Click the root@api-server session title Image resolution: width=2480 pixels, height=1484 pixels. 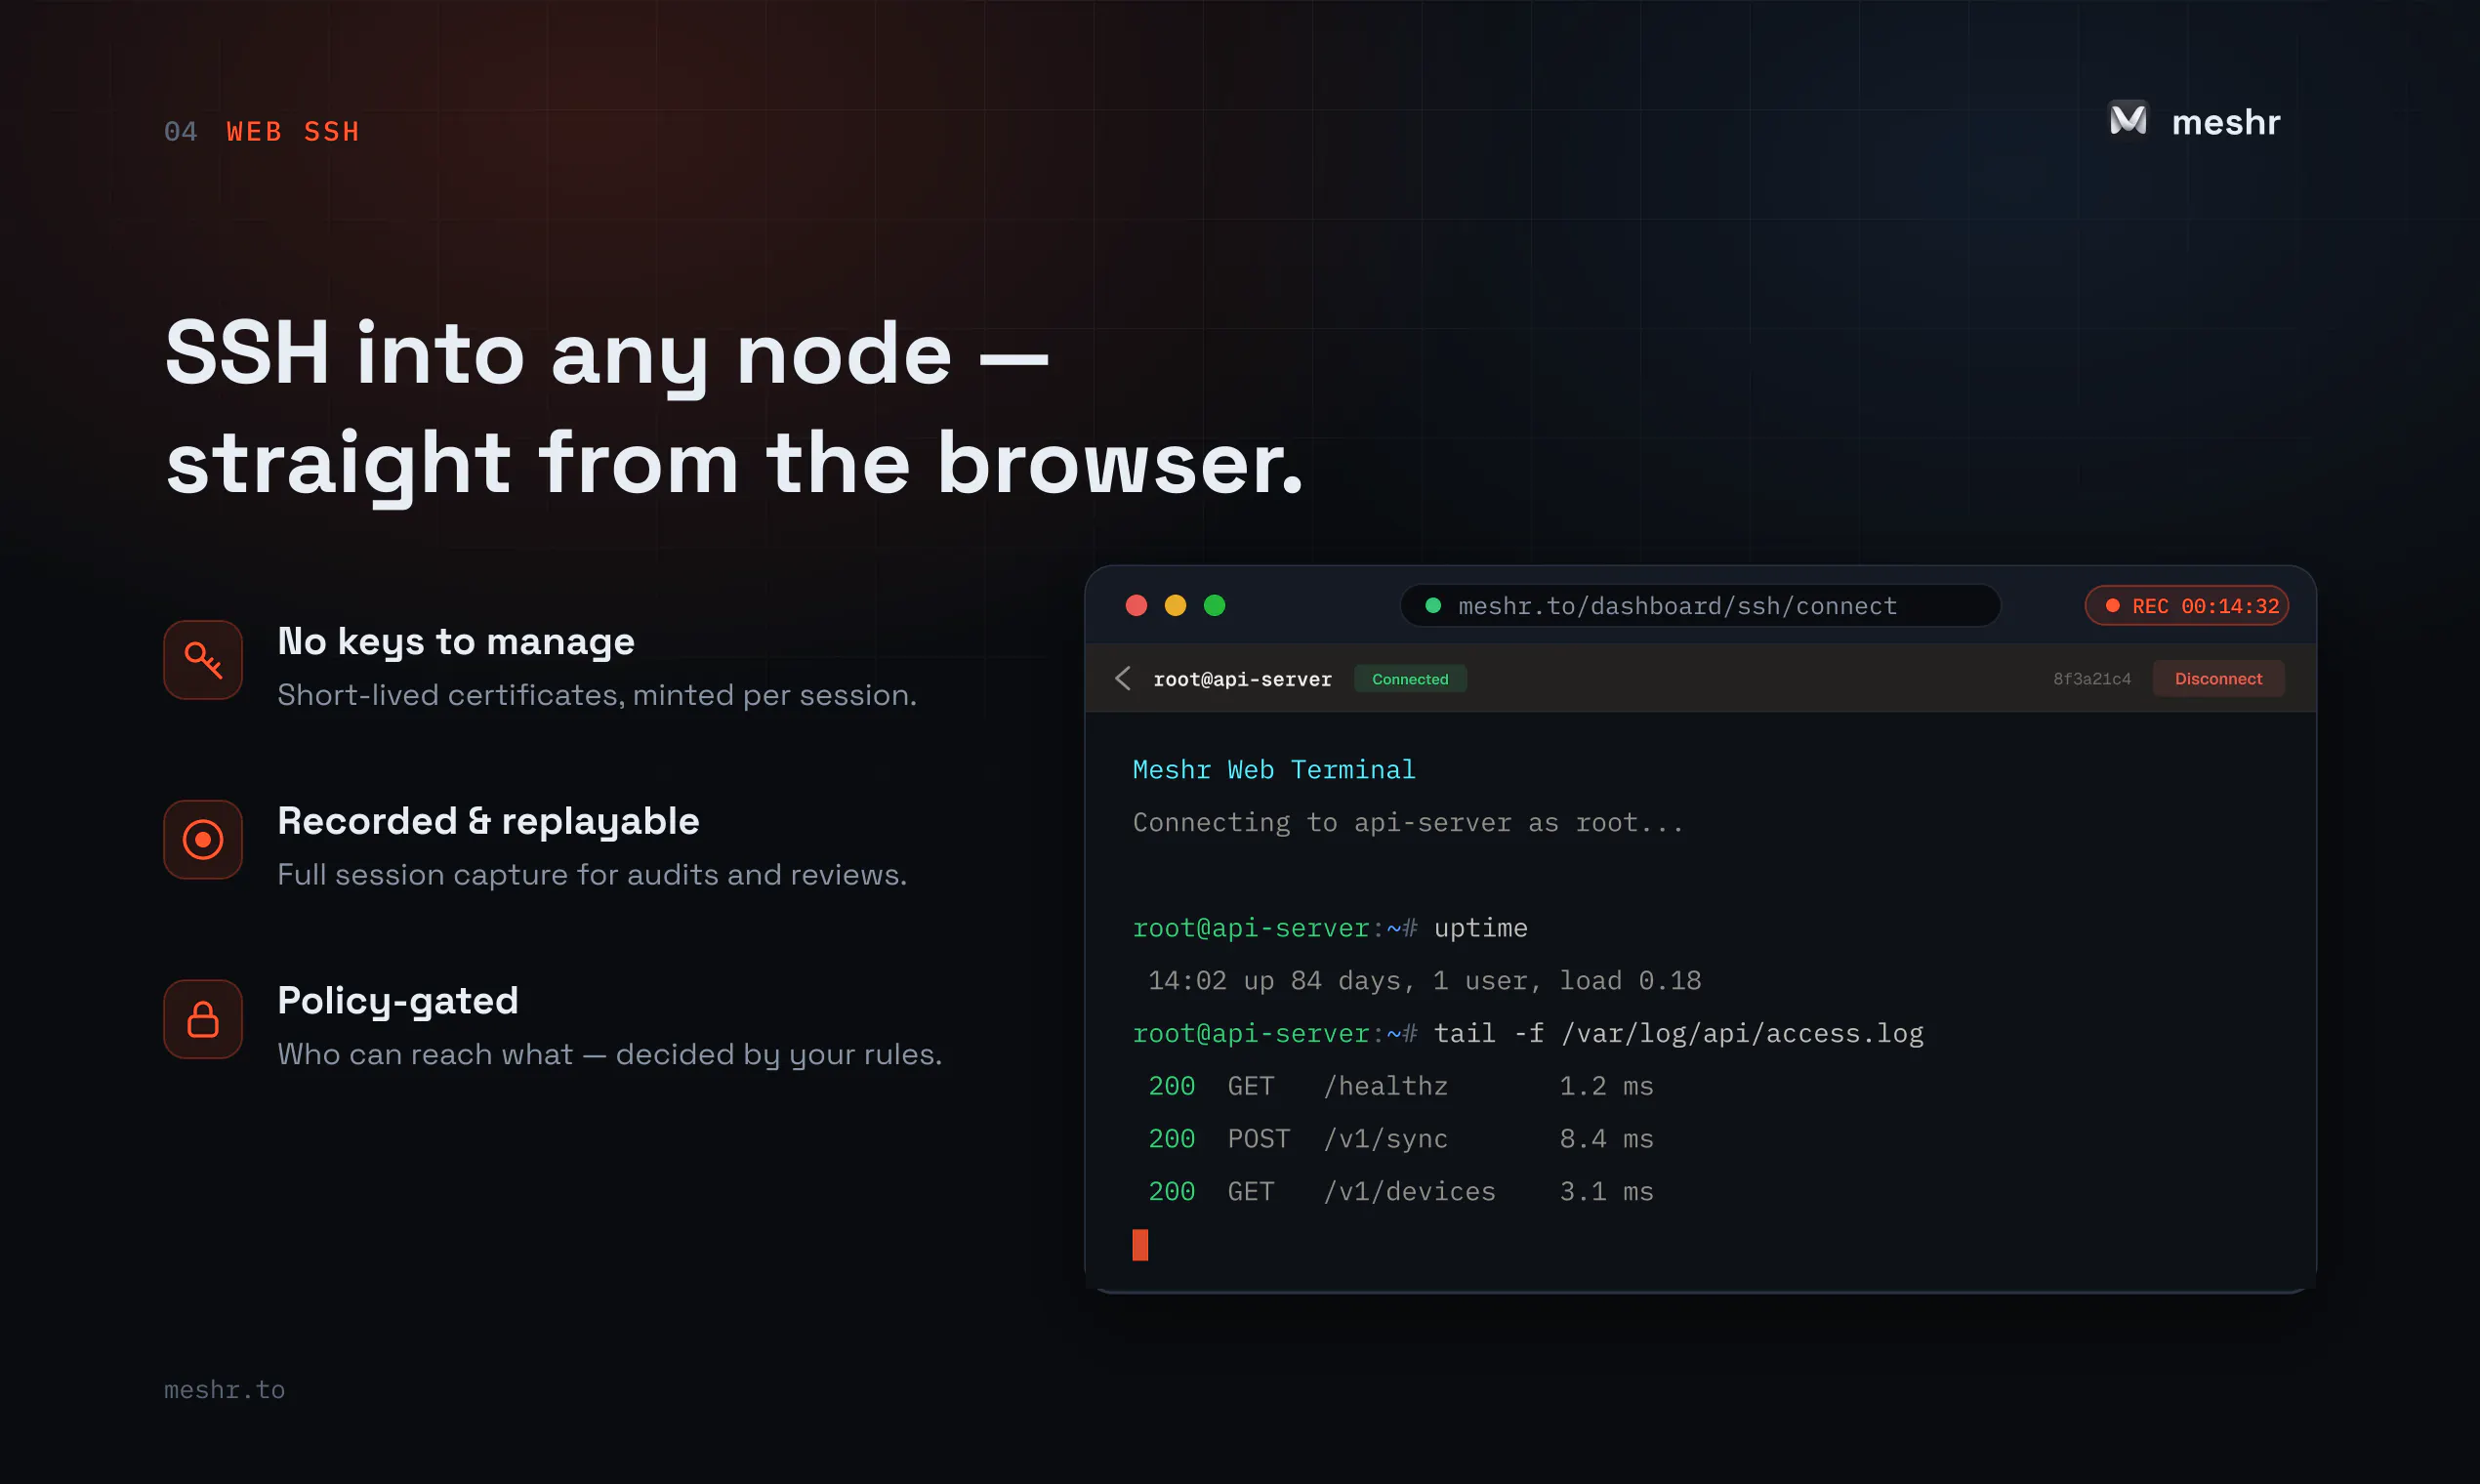point(1243,679)
